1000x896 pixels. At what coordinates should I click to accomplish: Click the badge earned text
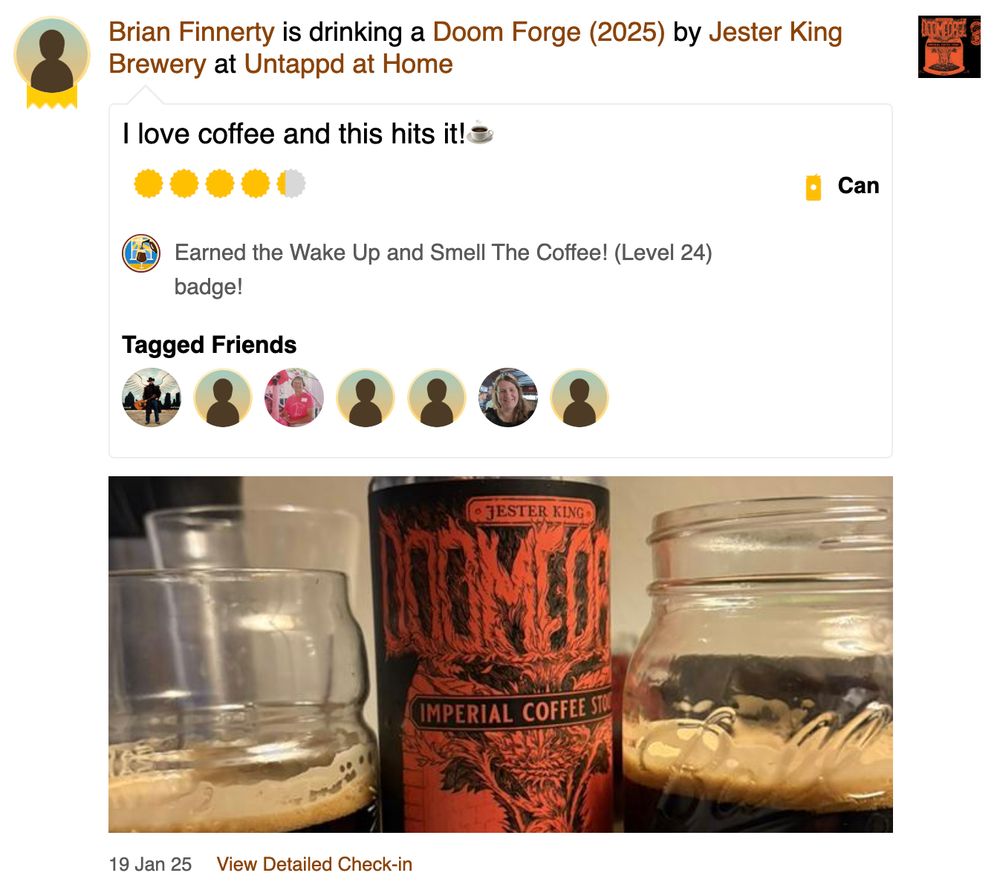click(443, 269)
